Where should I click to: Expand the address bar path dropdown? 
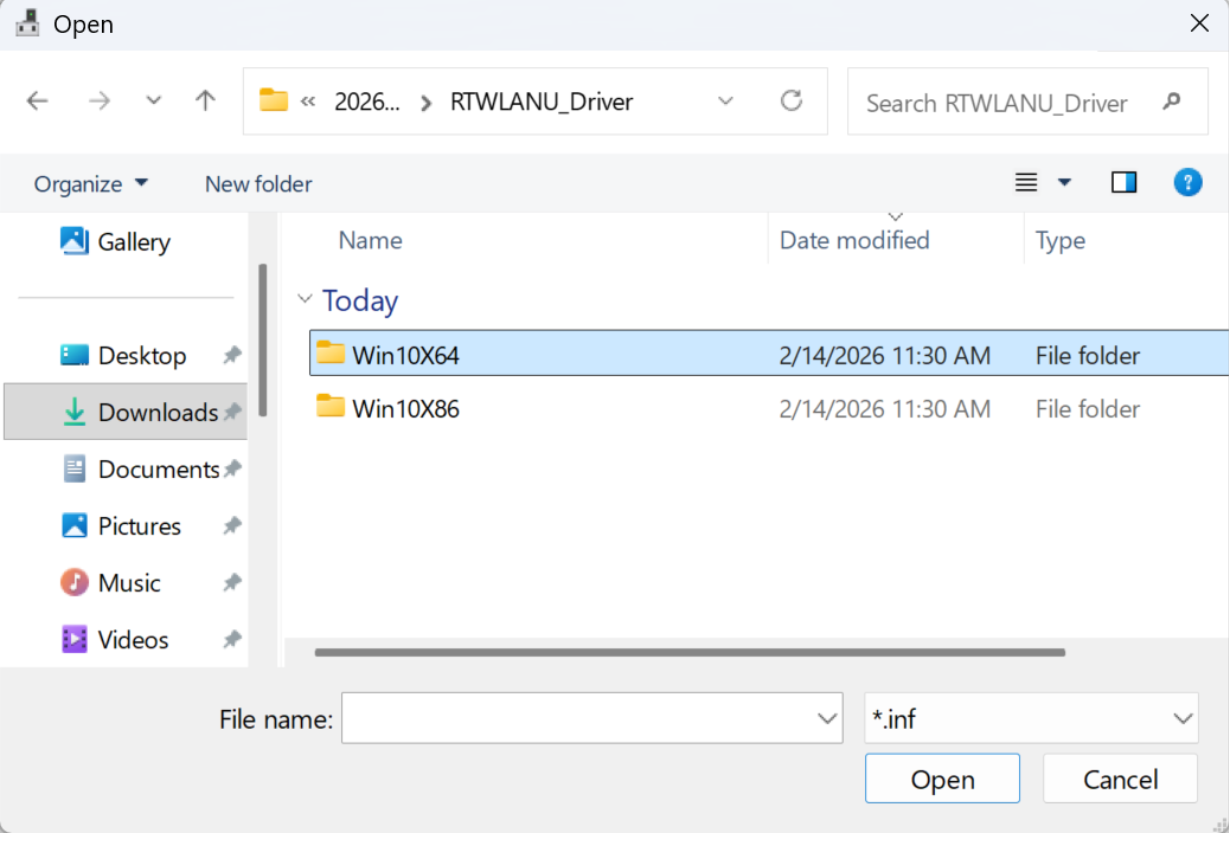click(x=726, y=101)
